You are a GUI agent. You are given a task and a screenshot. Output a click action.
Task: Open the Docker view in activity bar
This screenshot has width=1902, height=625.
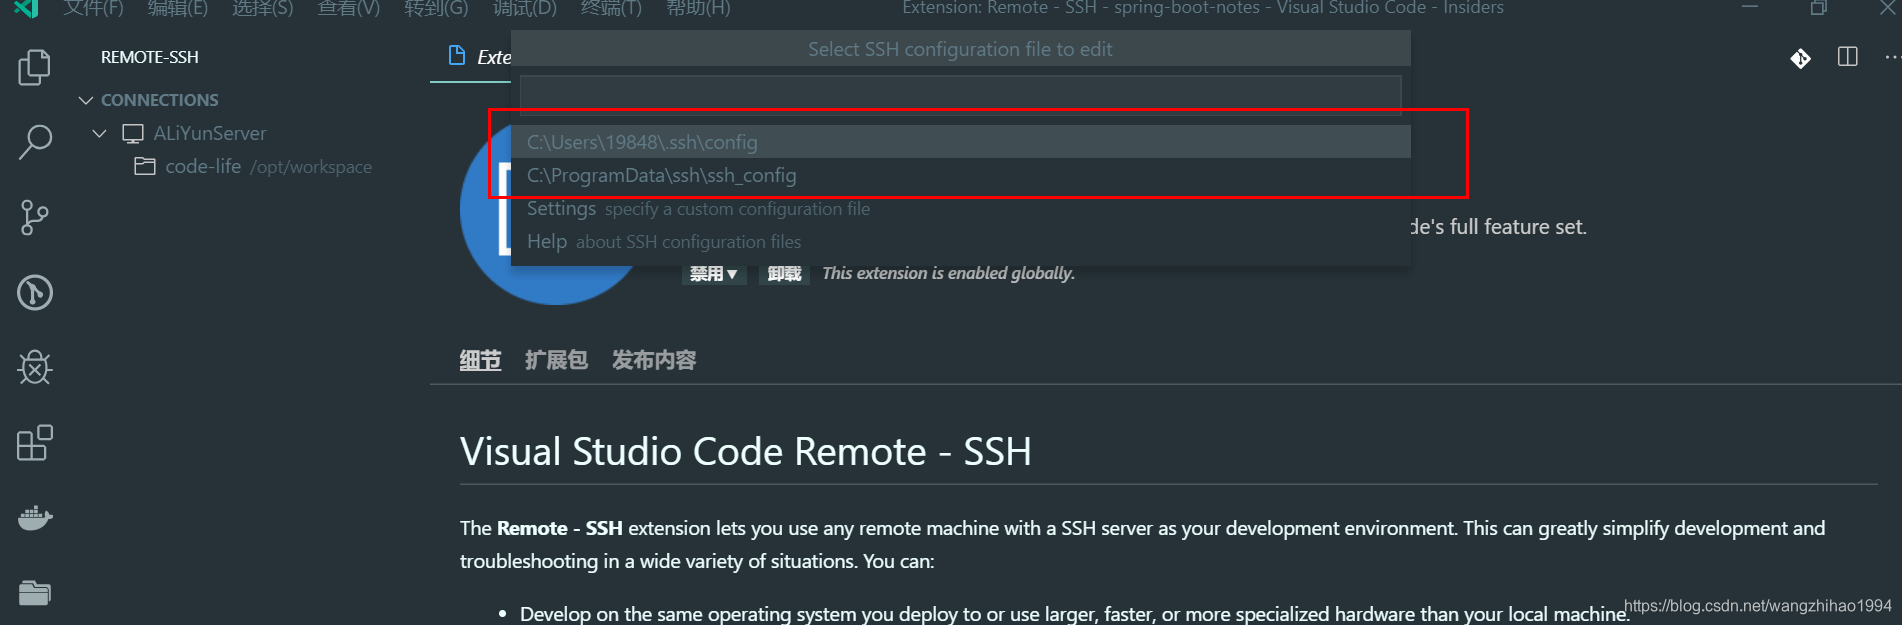click(35, 518)
